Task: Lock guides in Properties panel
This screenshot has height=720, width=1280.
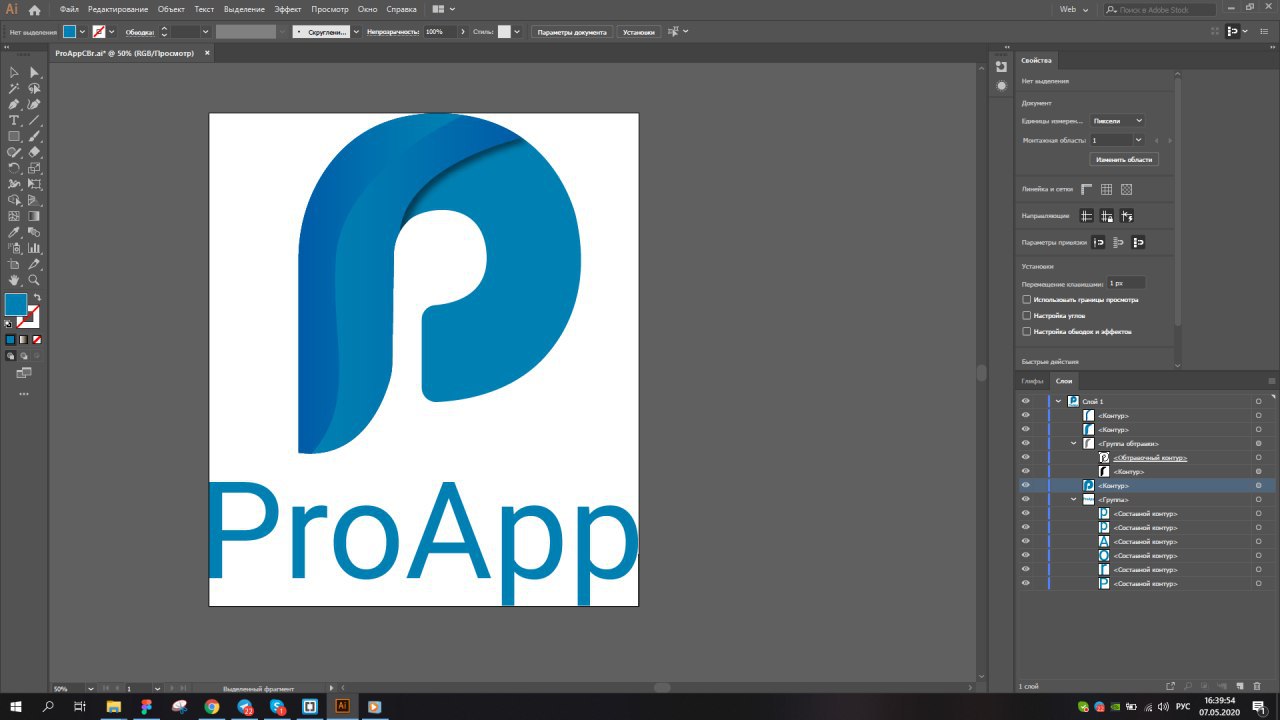Action: click(1107, 216)
